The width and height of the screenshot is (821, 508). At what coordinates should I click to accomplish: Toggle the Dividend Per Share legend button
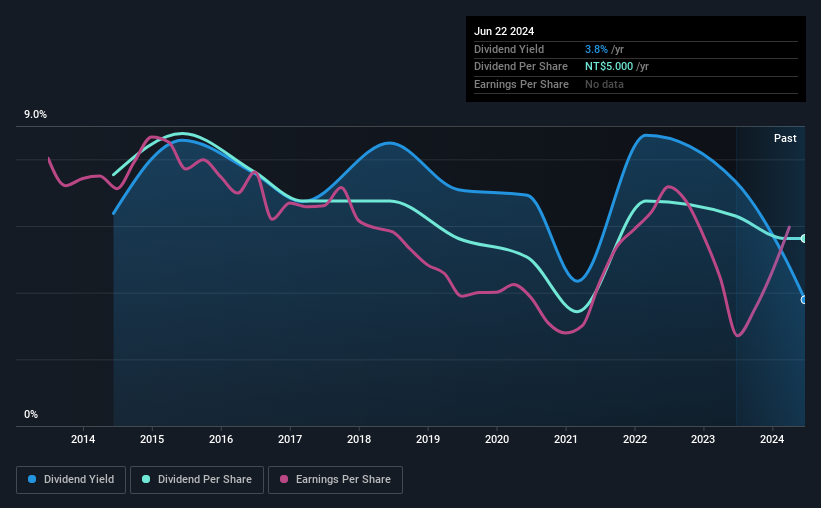pos(197,480)
